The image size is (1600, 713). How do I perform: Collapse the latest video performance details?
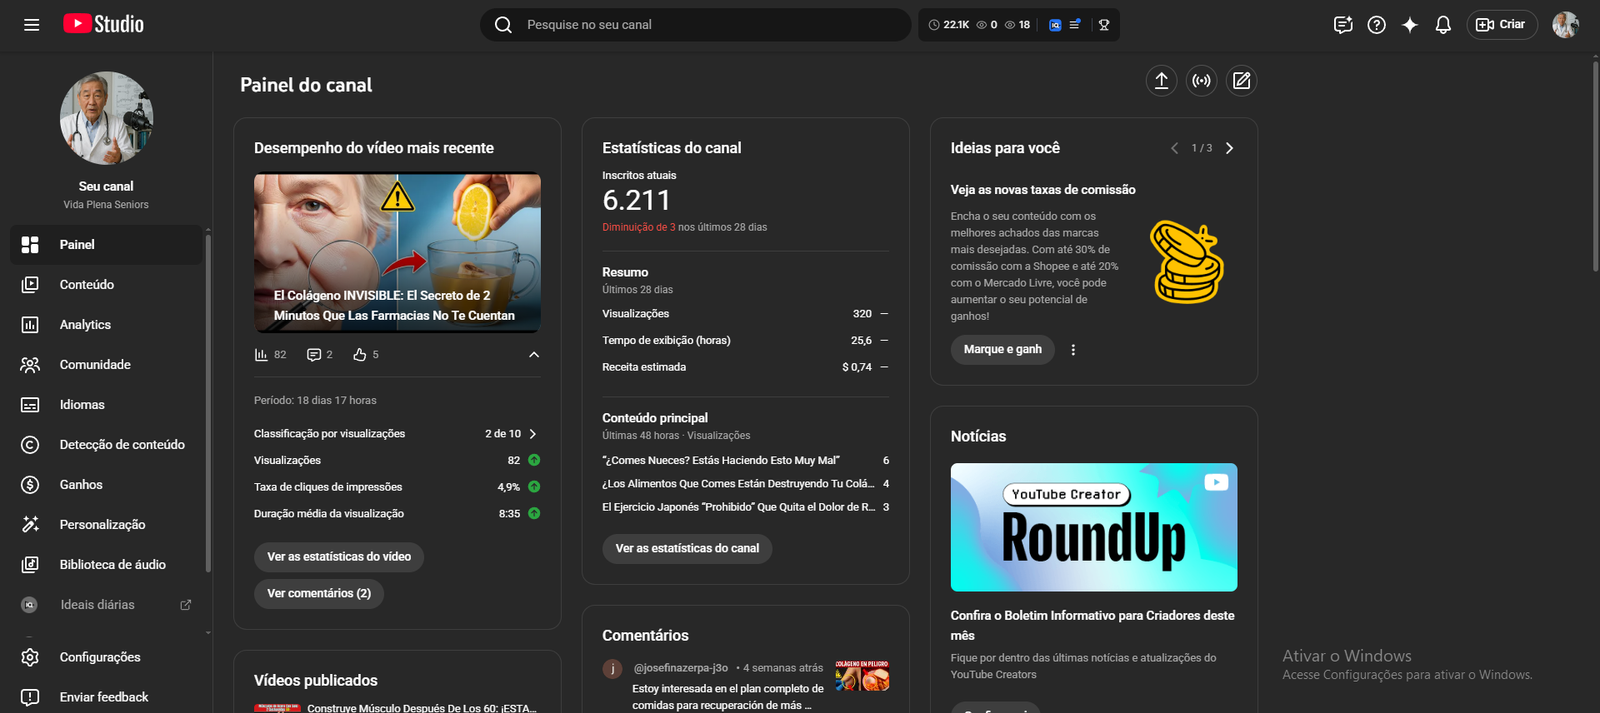(x=534, y=355)
